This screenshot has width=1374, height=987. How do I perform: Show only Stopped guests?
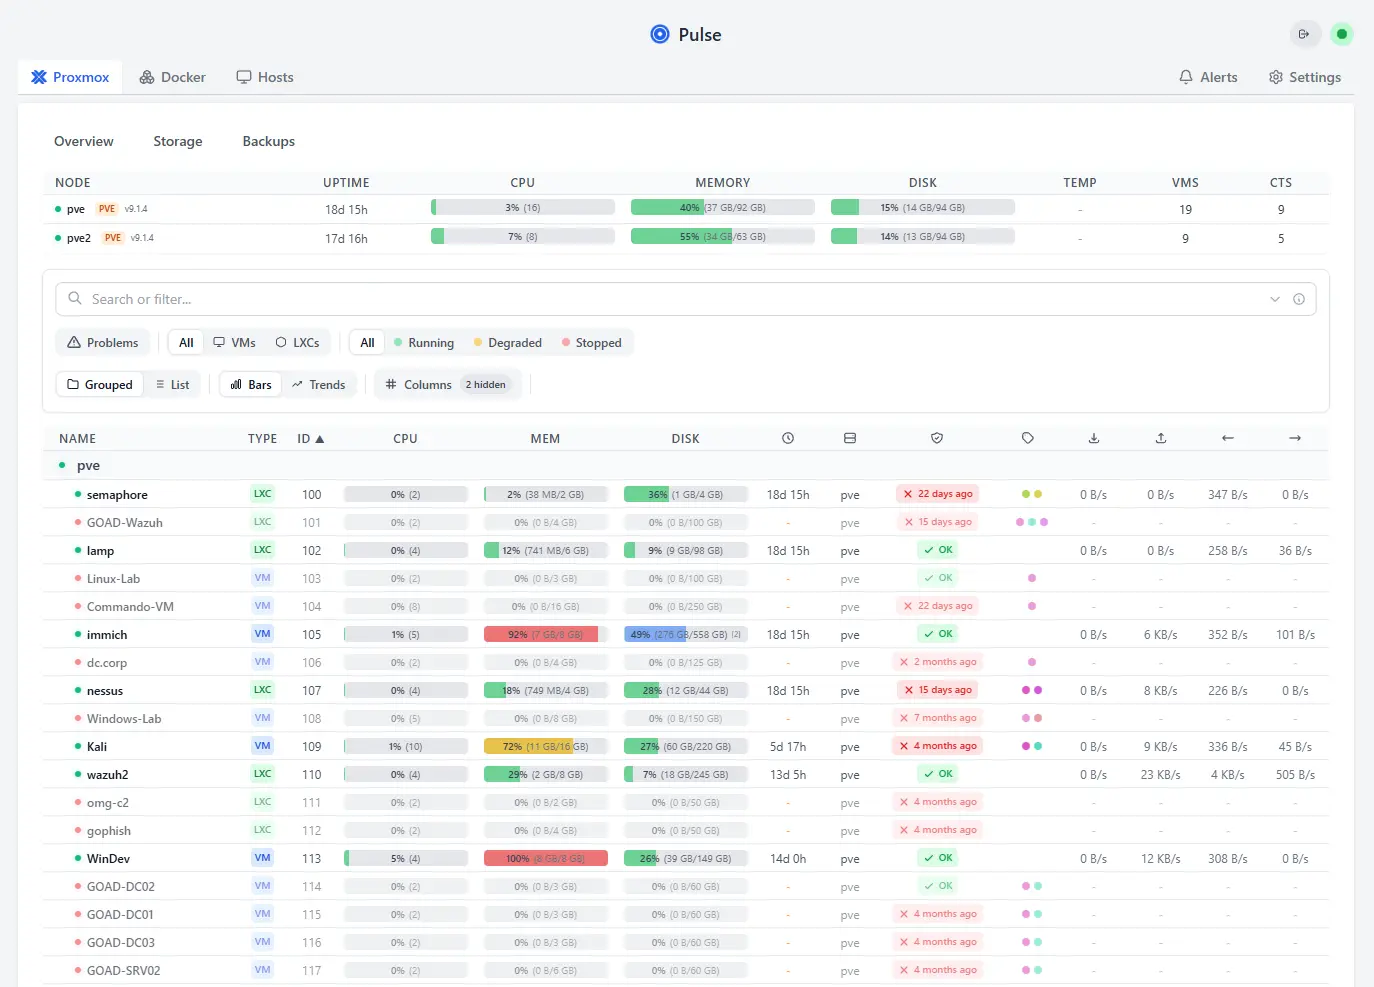pyautogui.click(x=592, y=343)
